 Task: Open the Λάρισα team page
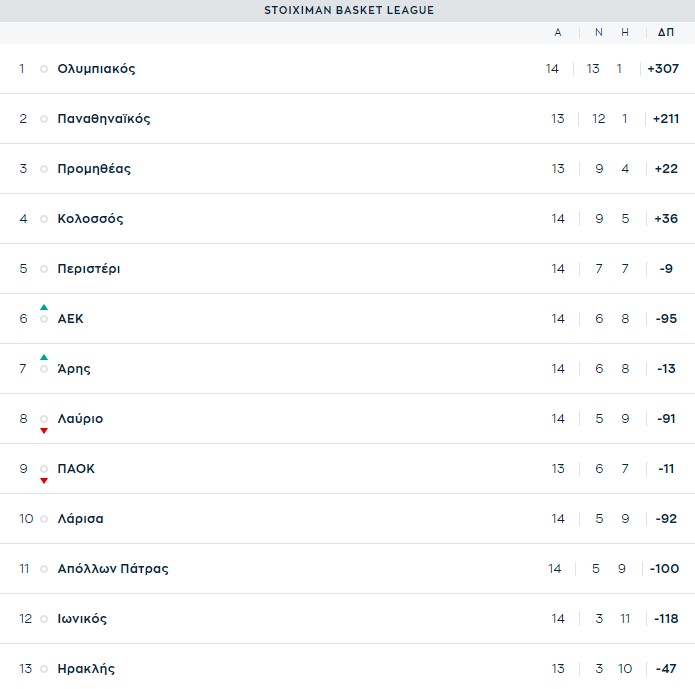[x=81, y=519]
